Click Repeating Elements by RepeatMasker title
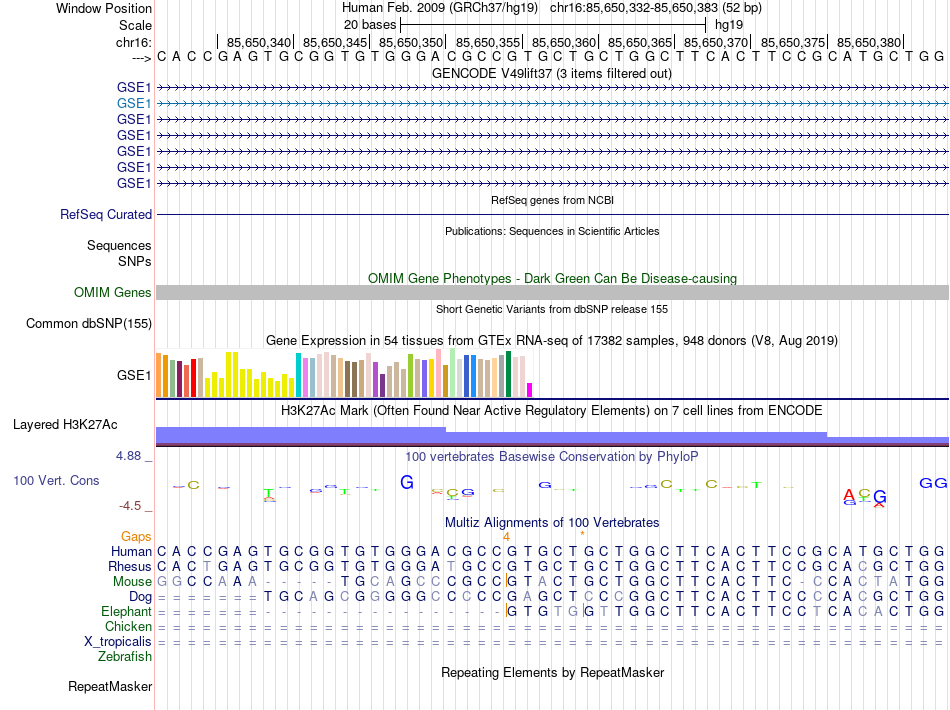The height and width of the screenshot is (710, 950). point(553,672)
